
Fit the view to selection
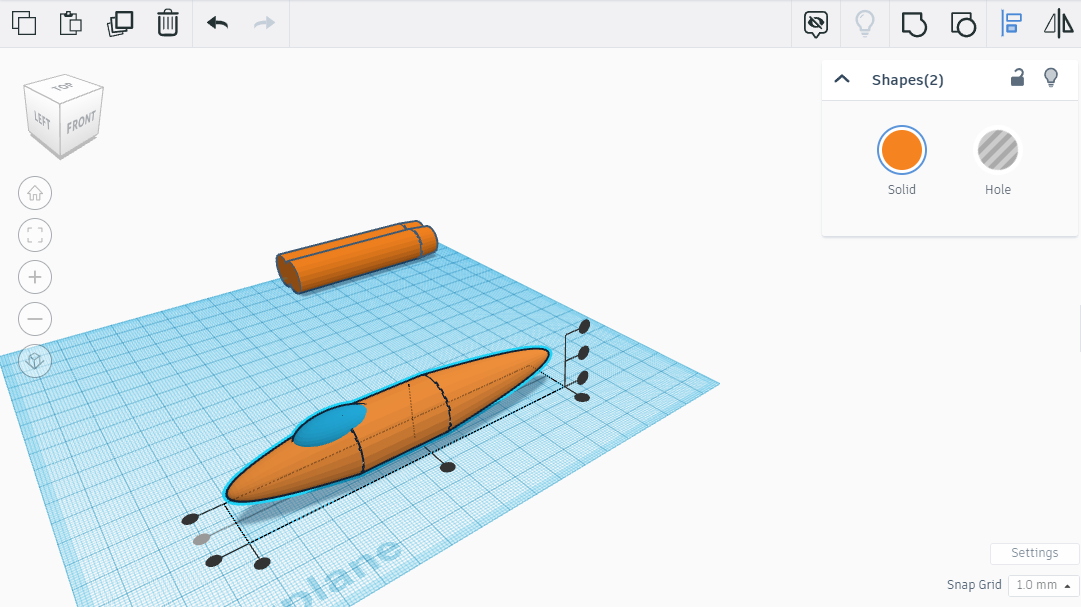[35, 235]
